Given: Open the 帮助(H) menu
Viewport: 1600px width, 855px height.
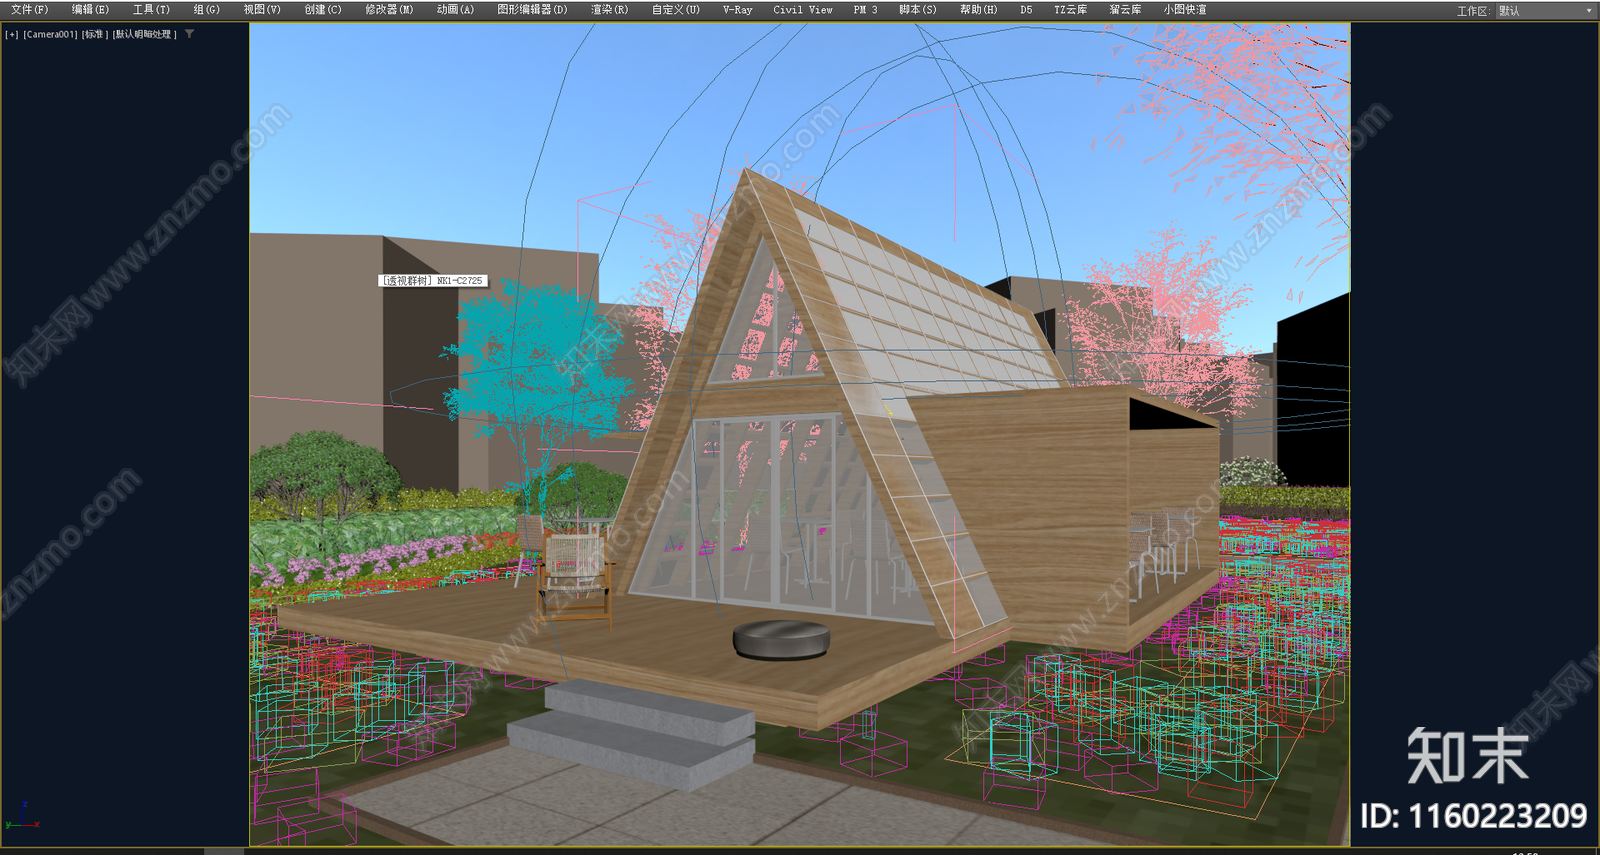Looking at the screenshot, I should pos(979,9).
